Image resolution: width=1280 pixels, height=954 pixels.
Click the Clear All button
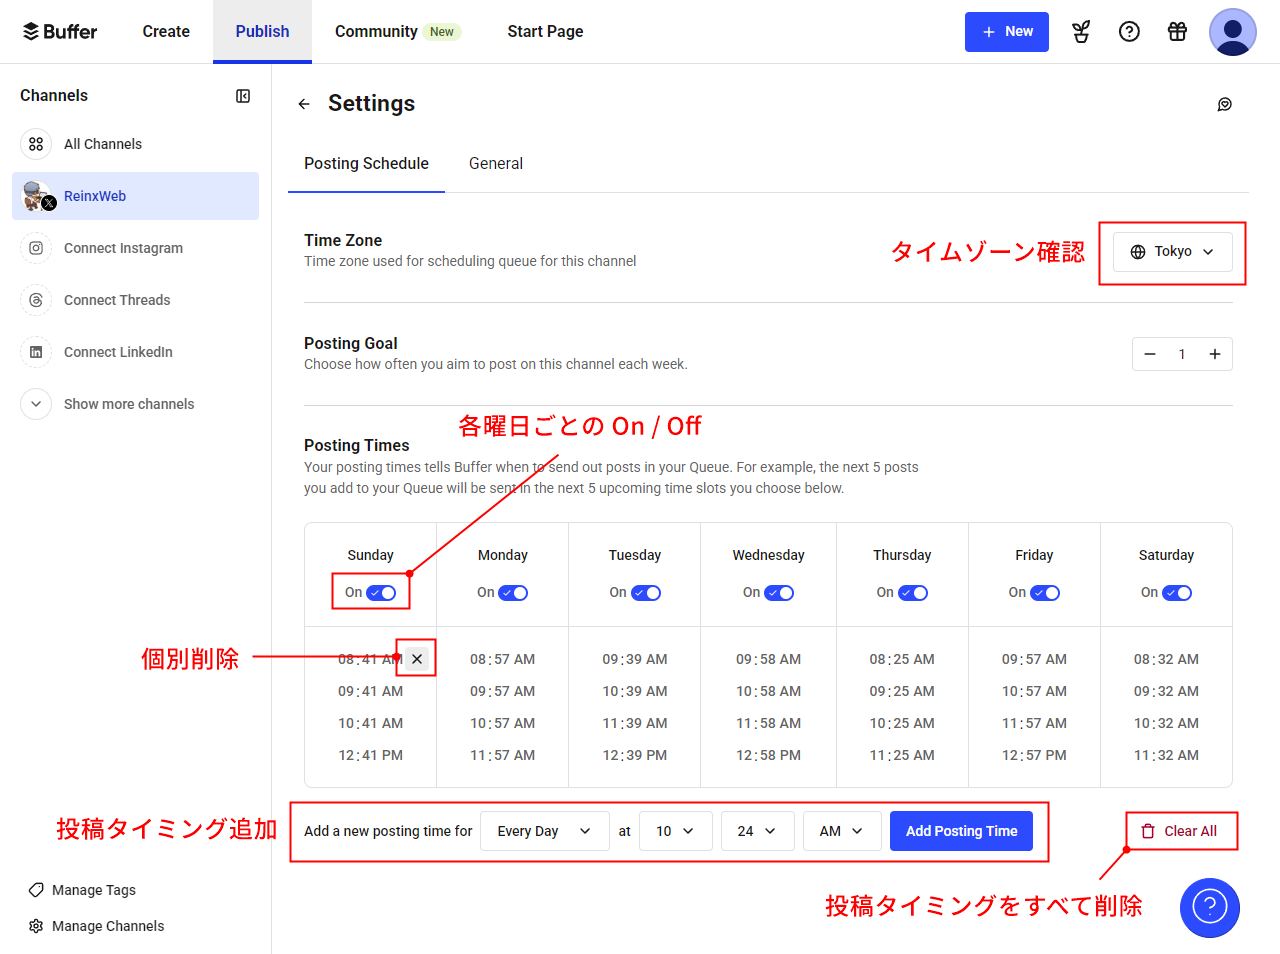(x=1180, y=831)
